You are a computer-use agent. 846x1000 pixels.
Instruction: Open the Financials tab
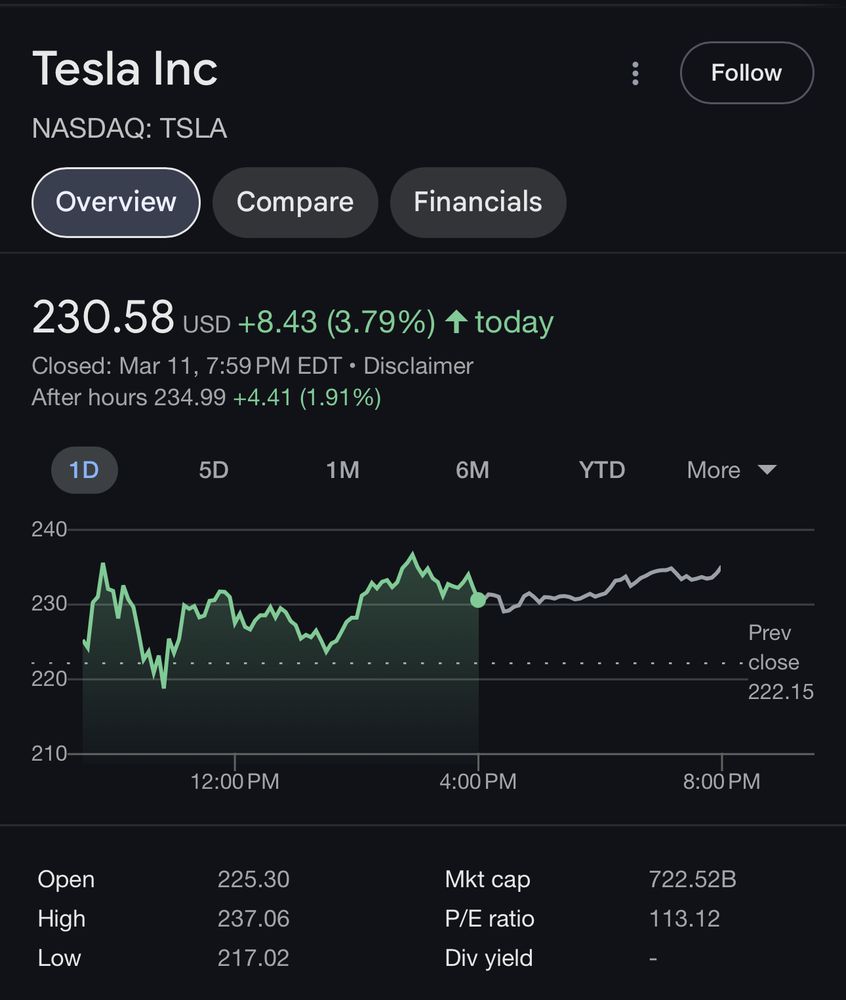478,202
